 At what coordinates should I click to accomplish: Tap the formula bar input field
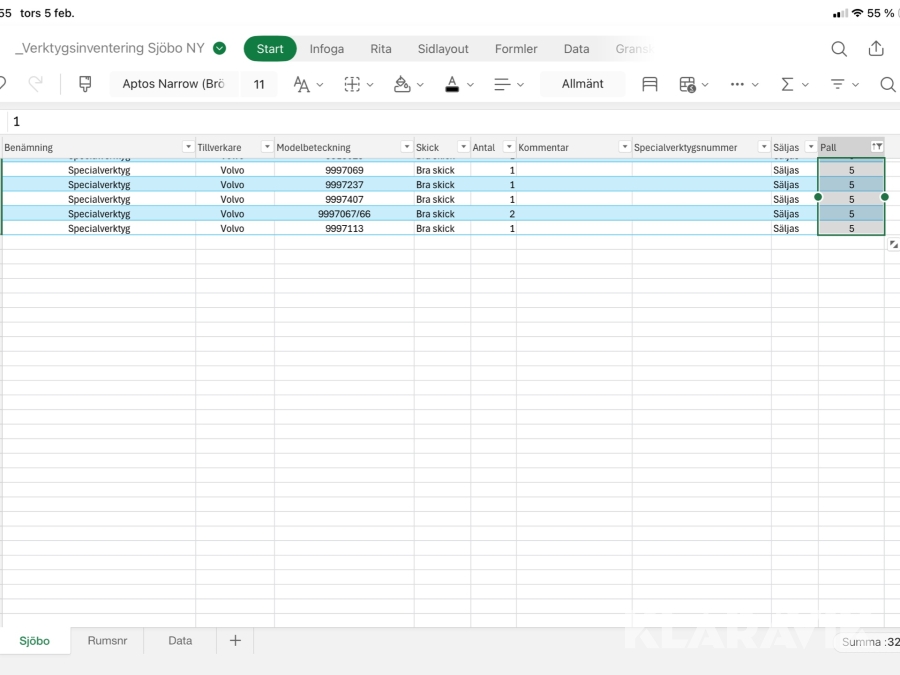pos(450,121)
